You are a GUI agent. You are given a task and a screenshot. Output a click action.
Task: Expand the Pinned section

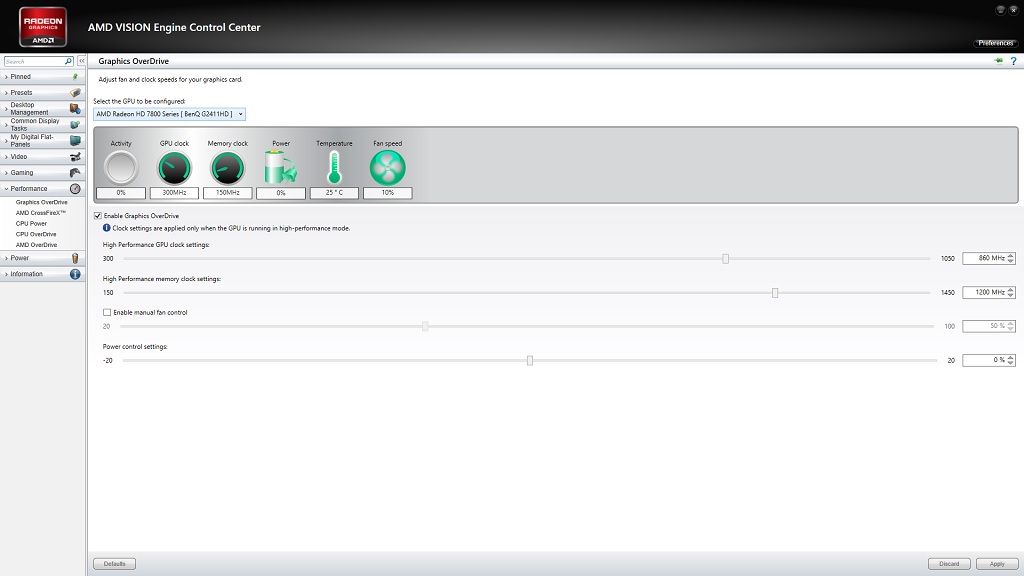click(x=42, y=76)
